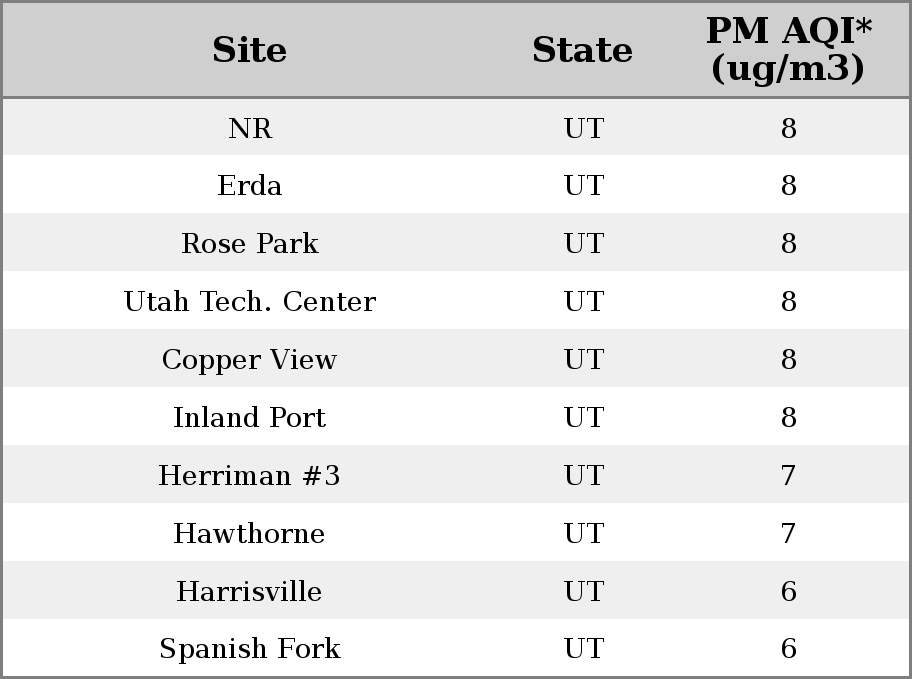Click the Rose Park site cell
The width and height of the screenshot is (912, 679).
[x=250, y=243]
